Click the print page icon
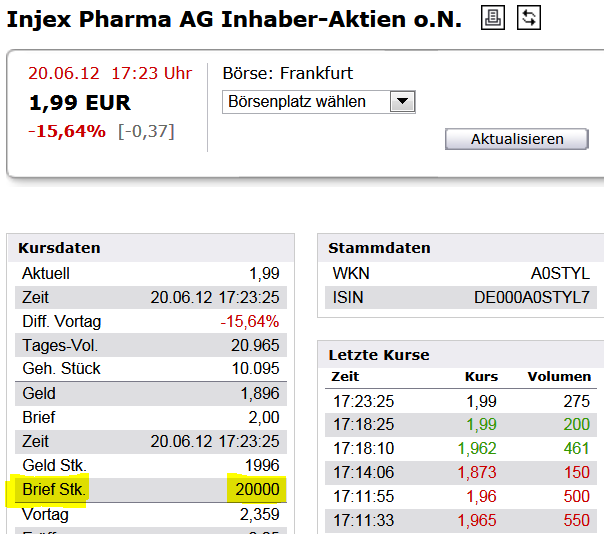 pos(493,17)
